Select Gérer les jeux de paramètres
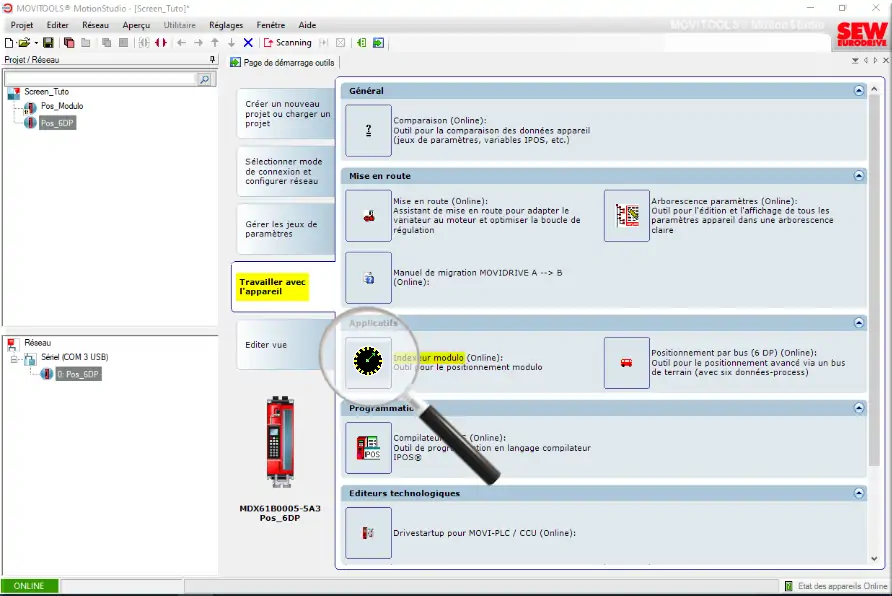The width and height of the screenshot is (892, 596). click(x=287, y=229)
